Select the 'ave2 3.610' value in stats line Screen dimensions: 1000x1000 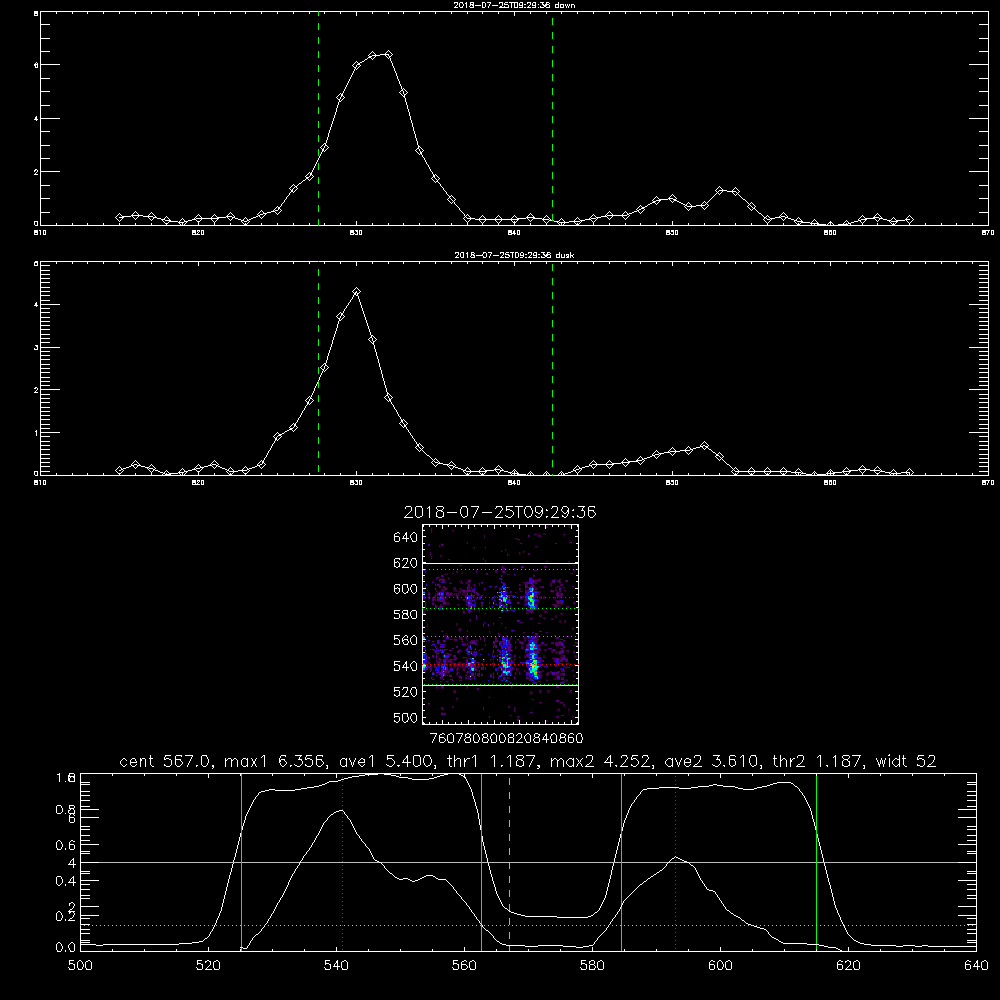[712, 761]
